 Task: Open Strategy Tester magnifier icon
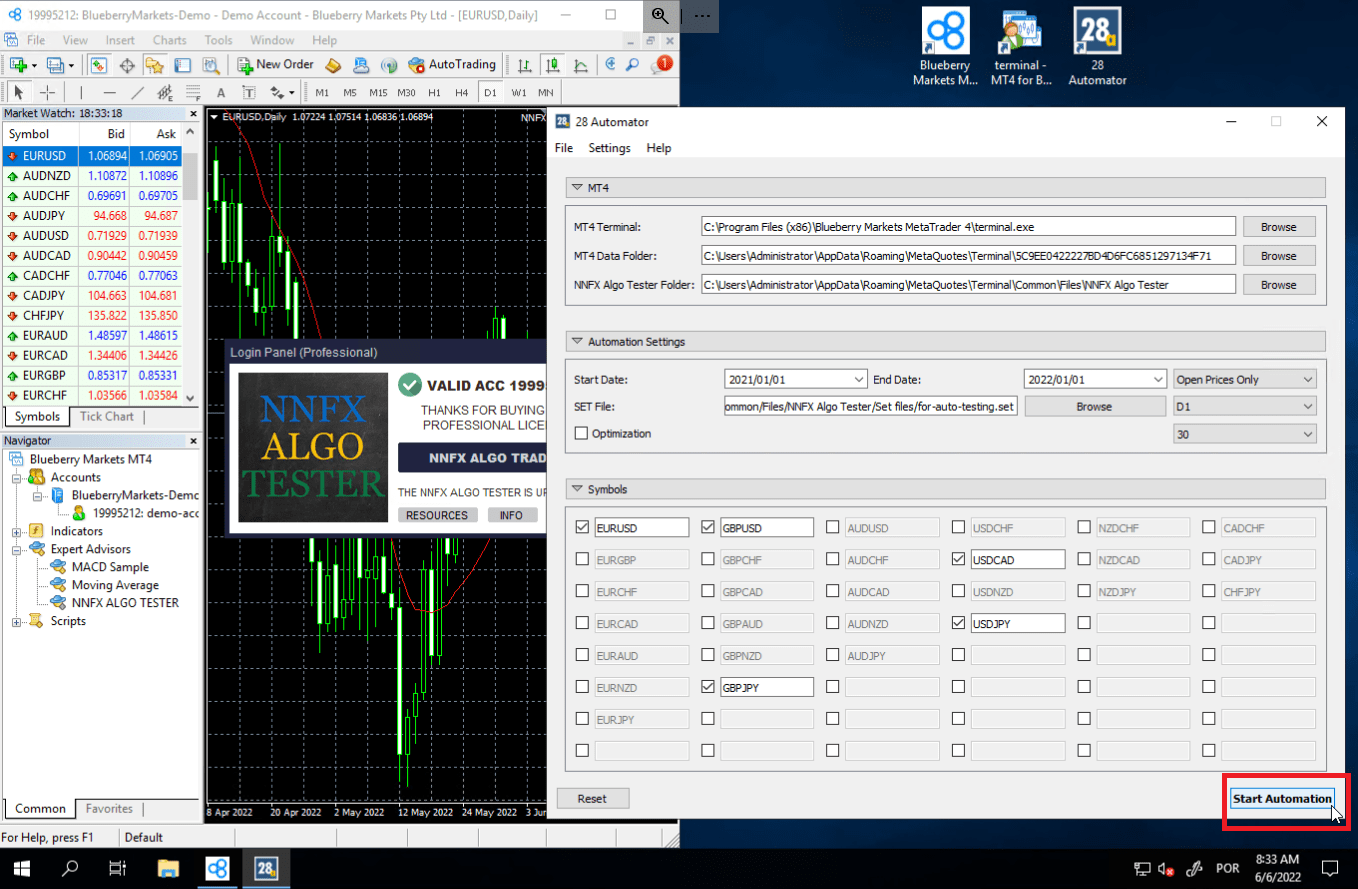tap(210, 65)
